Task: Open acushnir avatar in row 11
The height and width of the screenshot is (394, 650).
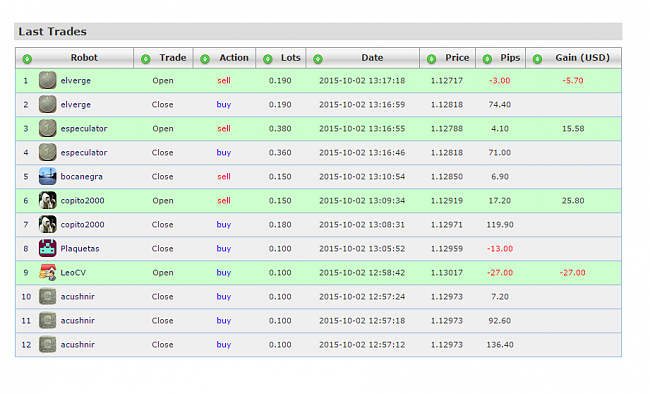Action: point(47,321)
